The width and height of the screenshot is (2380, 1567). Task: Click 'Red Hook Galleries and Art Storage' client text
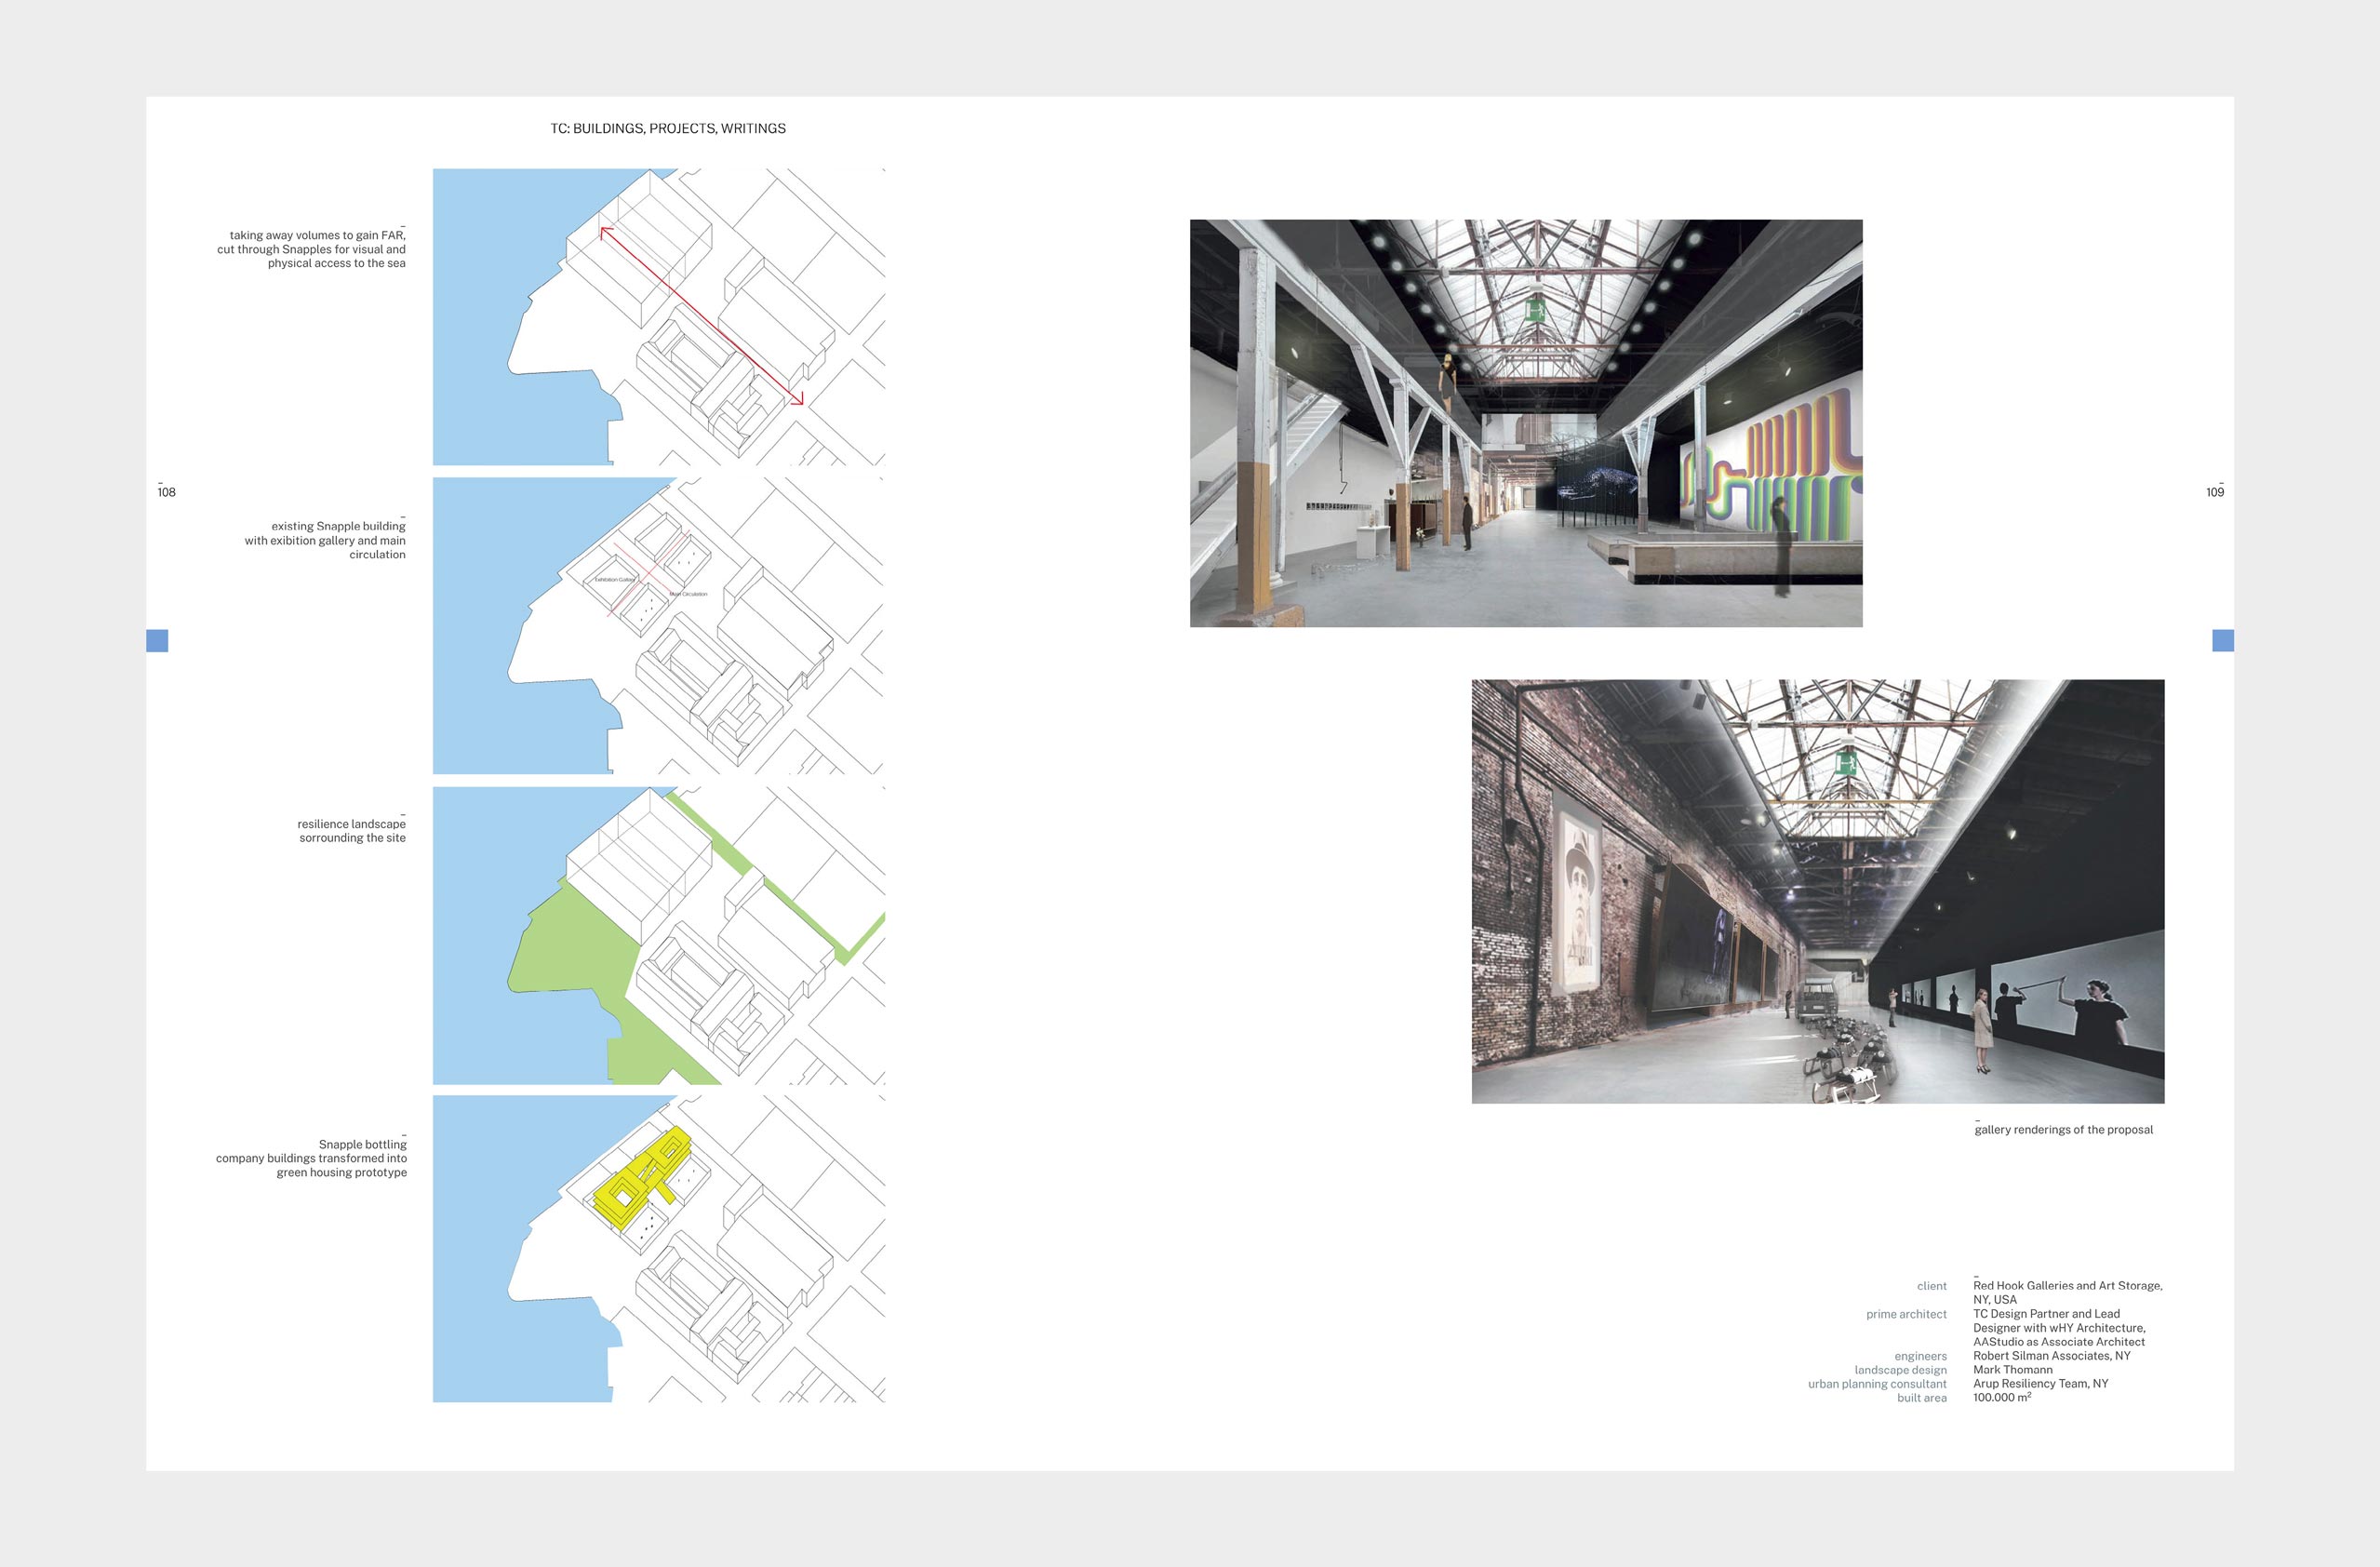pos(2066,1286)
